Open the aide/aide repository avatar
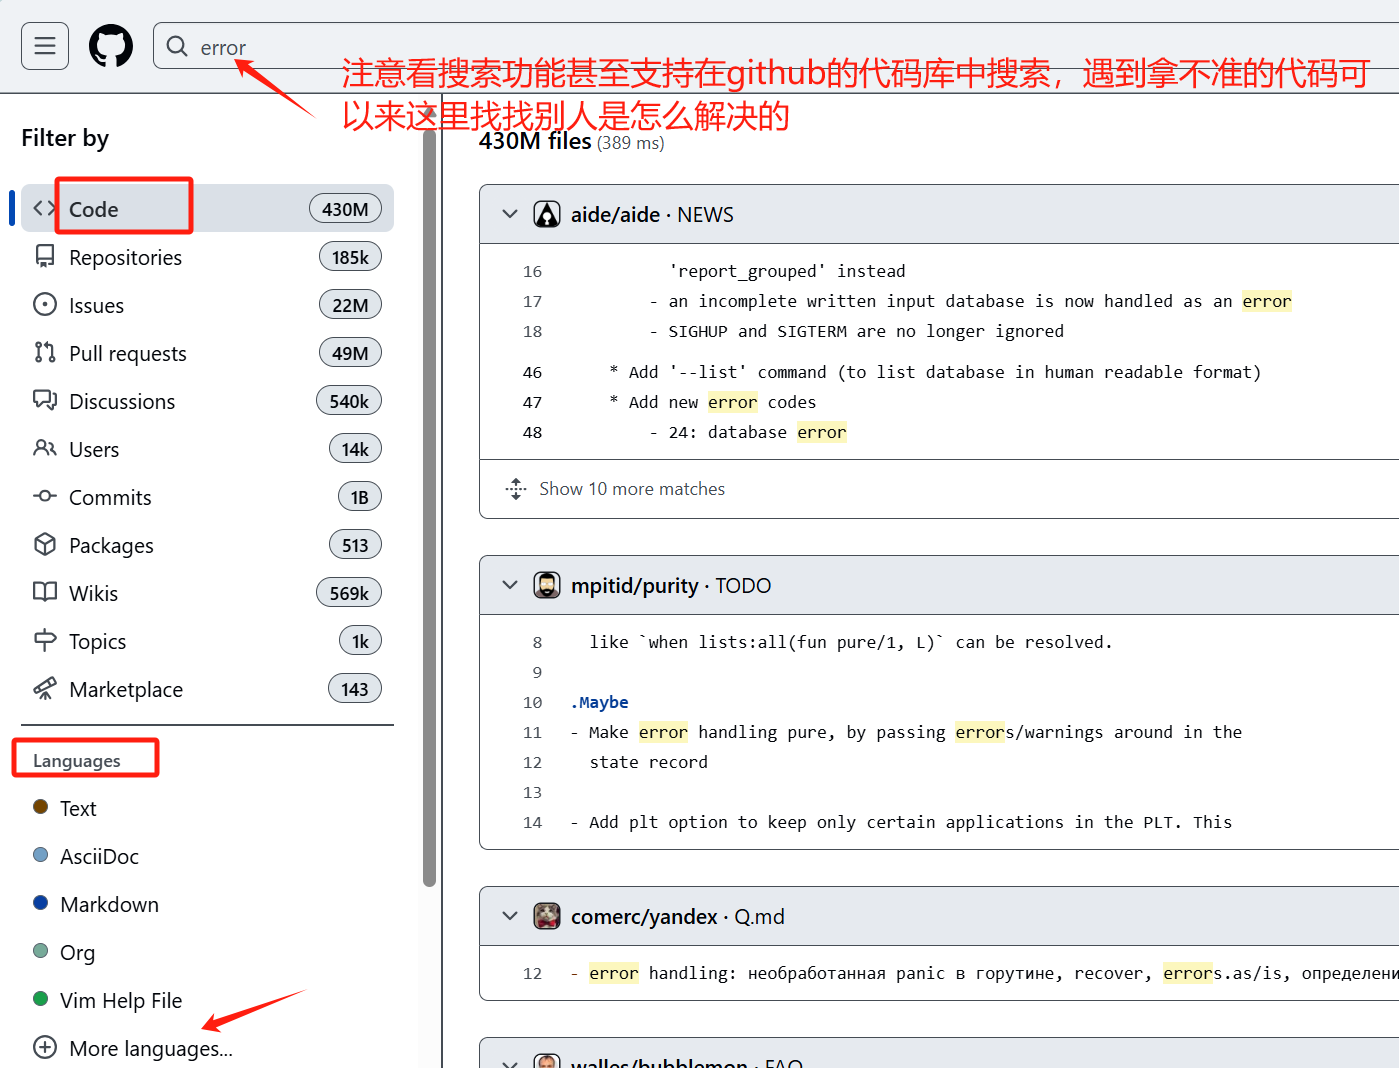This screenshot has height=1068, width=1399. 547,215
